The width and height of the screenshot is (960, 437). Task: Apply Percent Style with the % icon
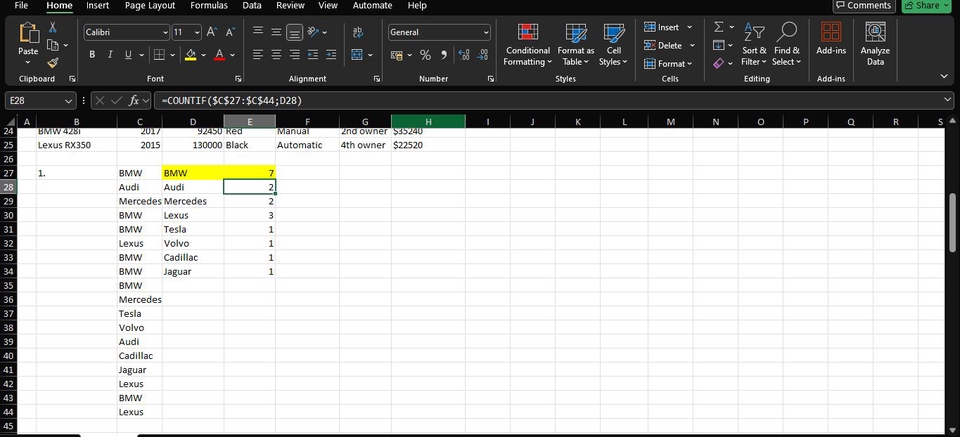pos(426,55)
